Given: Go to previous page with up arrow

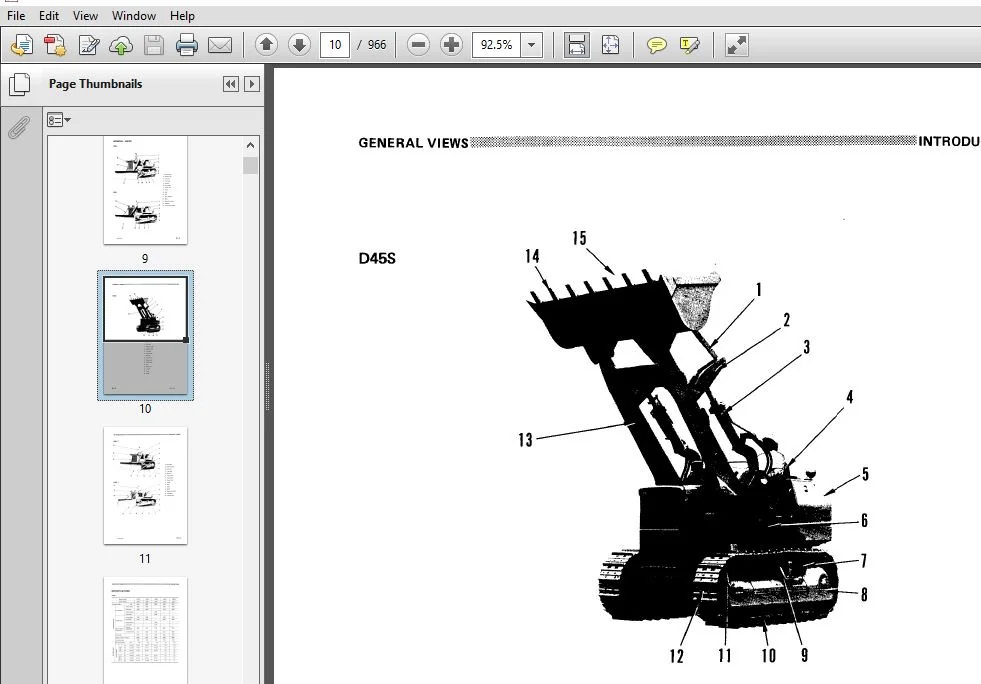Looking at the screenshot, I should (267, 44).
